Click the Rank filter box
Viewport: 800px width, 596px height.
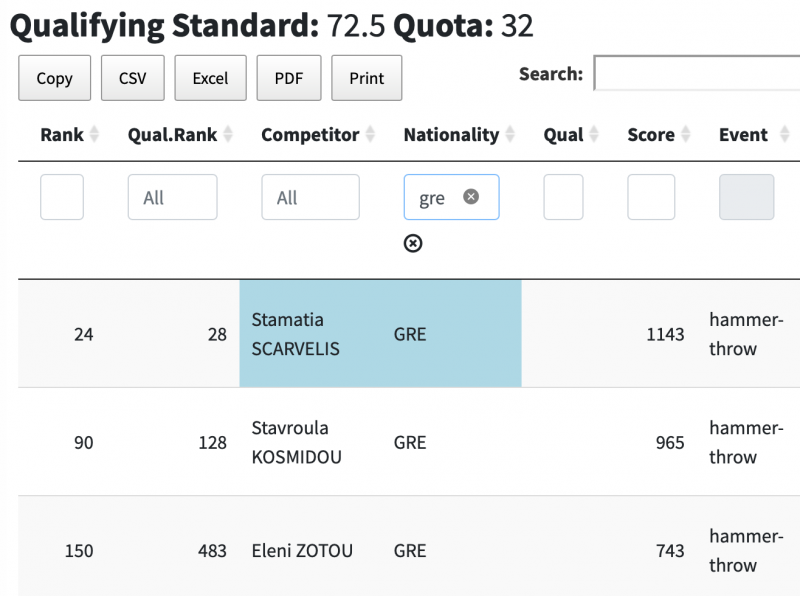[62, 197]
